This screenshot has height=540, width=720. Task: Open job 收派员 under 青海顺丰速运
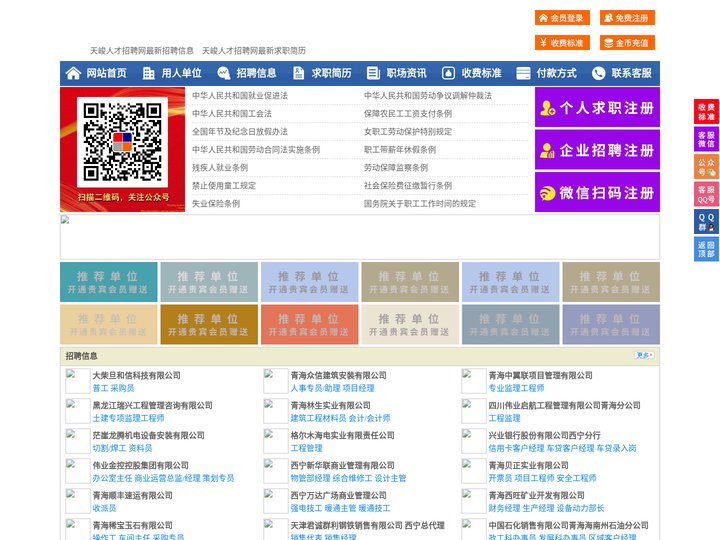[x=104, y=508]
